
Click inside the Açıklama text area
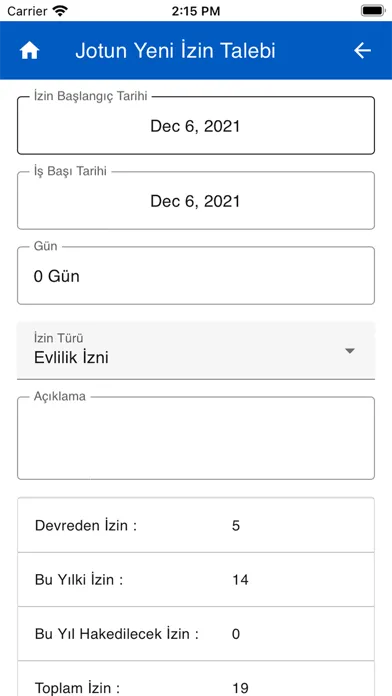(x=196, y=438)
